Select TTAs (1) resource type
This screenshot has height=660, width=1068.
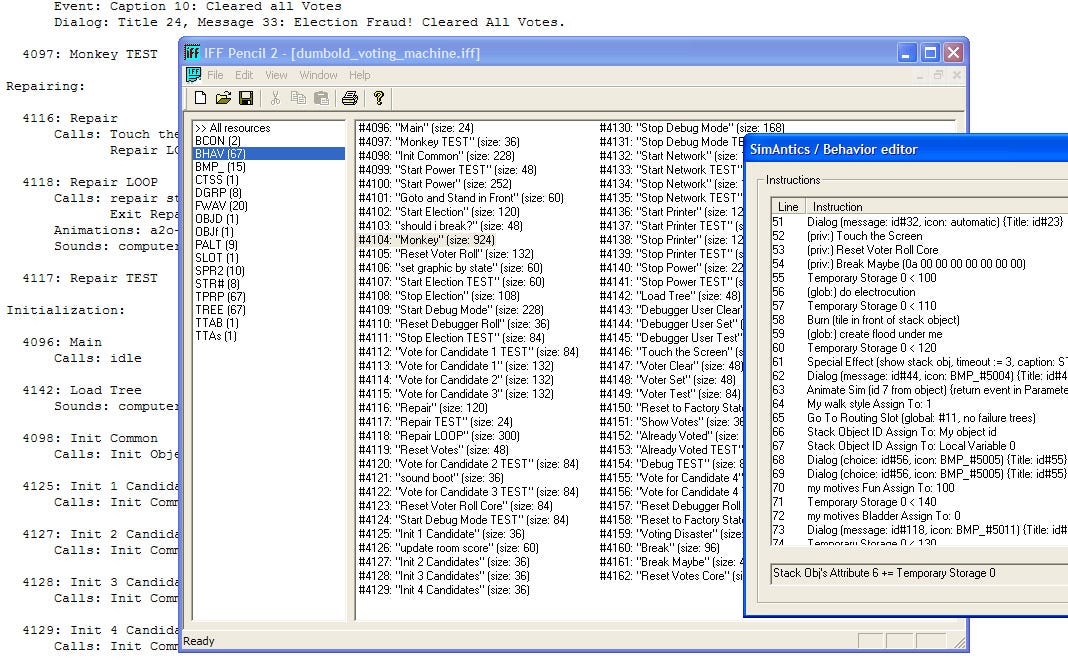pyautogui.click(x=216, y=335)
